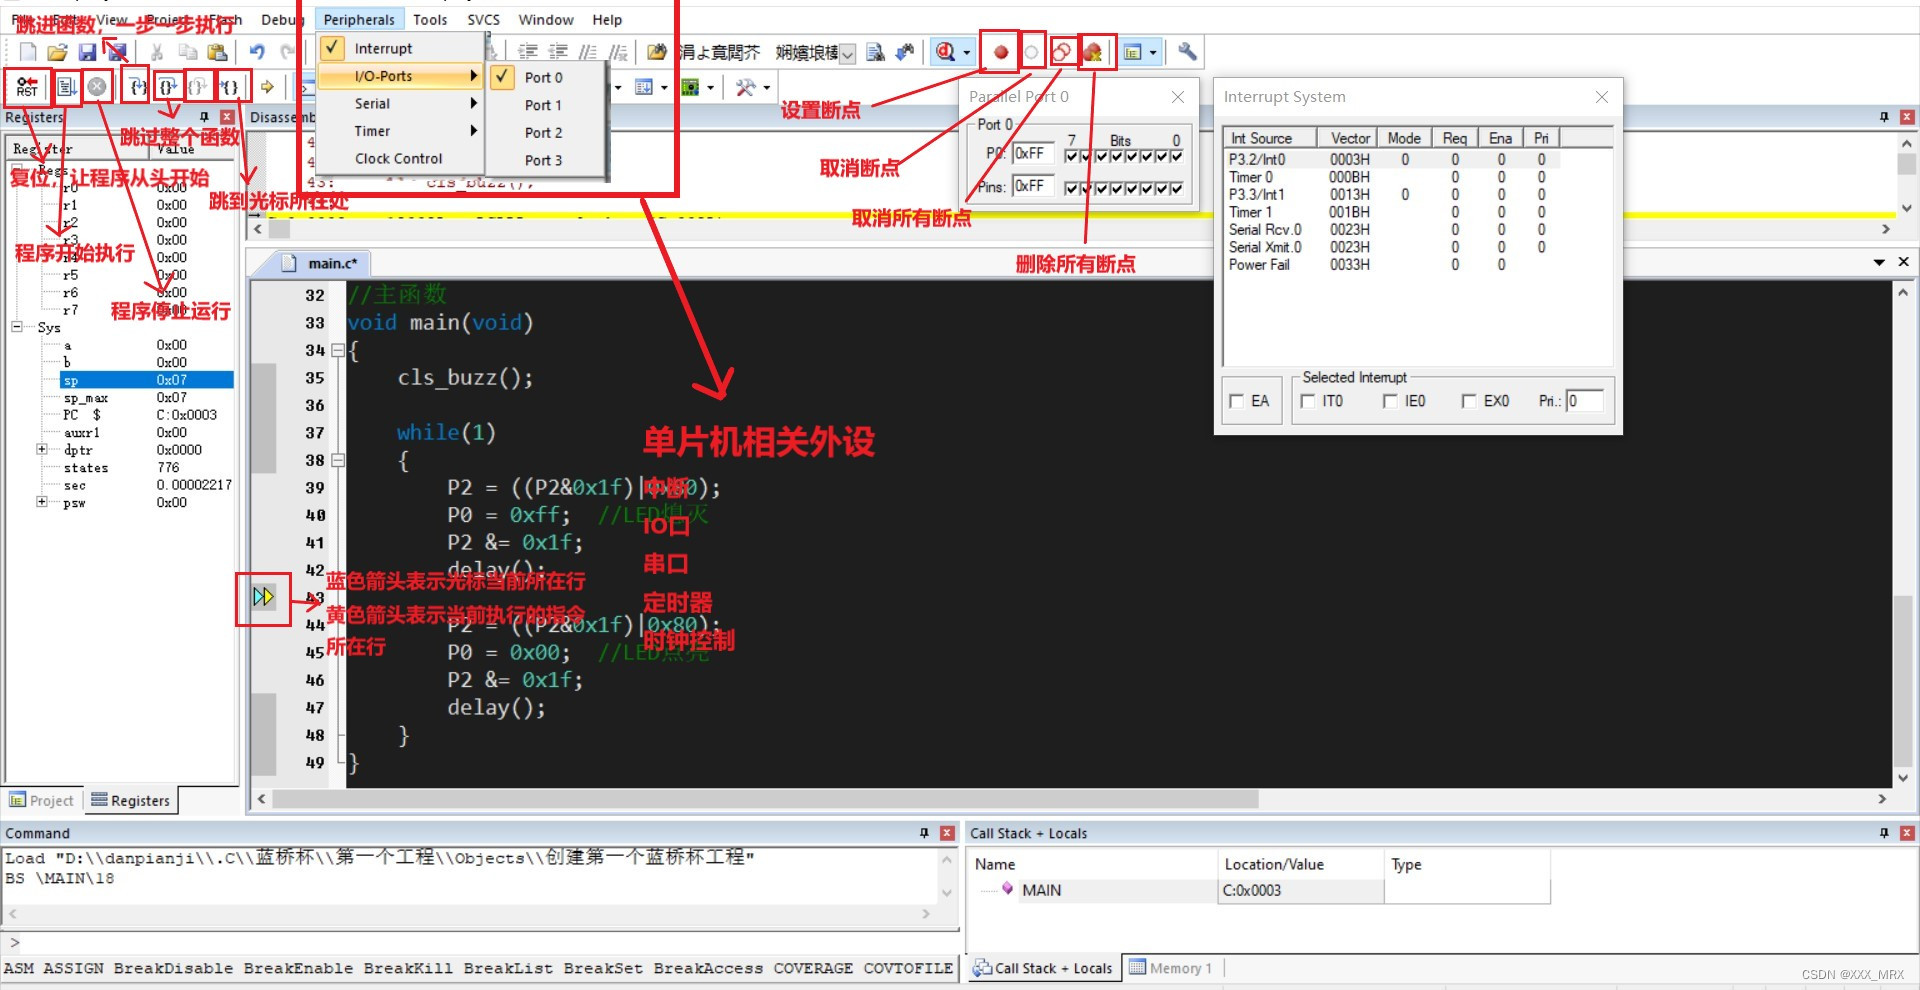The width and height of the screenshot is (1920, 990).
Task: Run to the cursor line
Action: coord(232,87)
